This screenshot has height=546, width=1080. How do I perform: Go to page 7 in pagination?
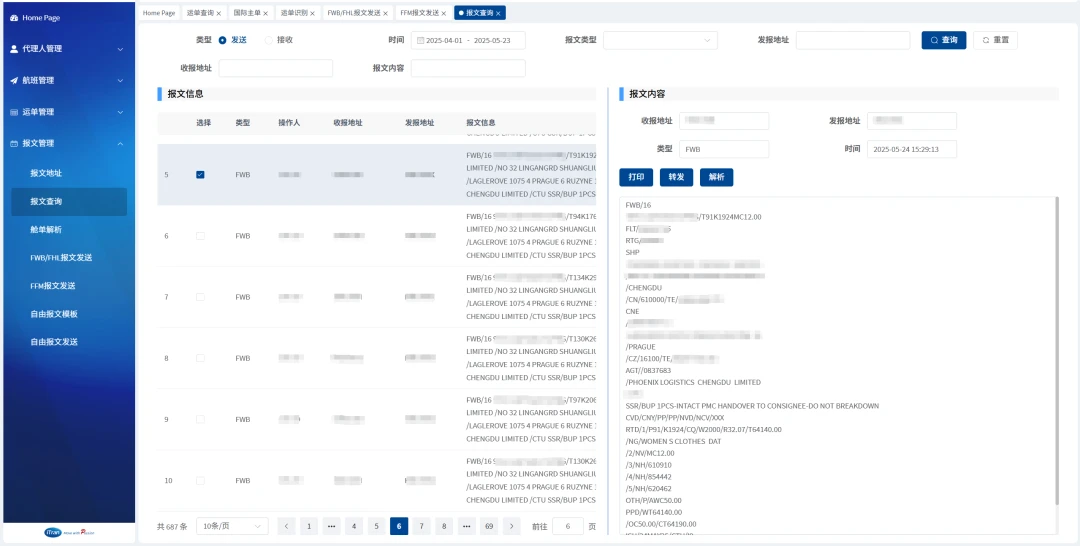[422, 526]
